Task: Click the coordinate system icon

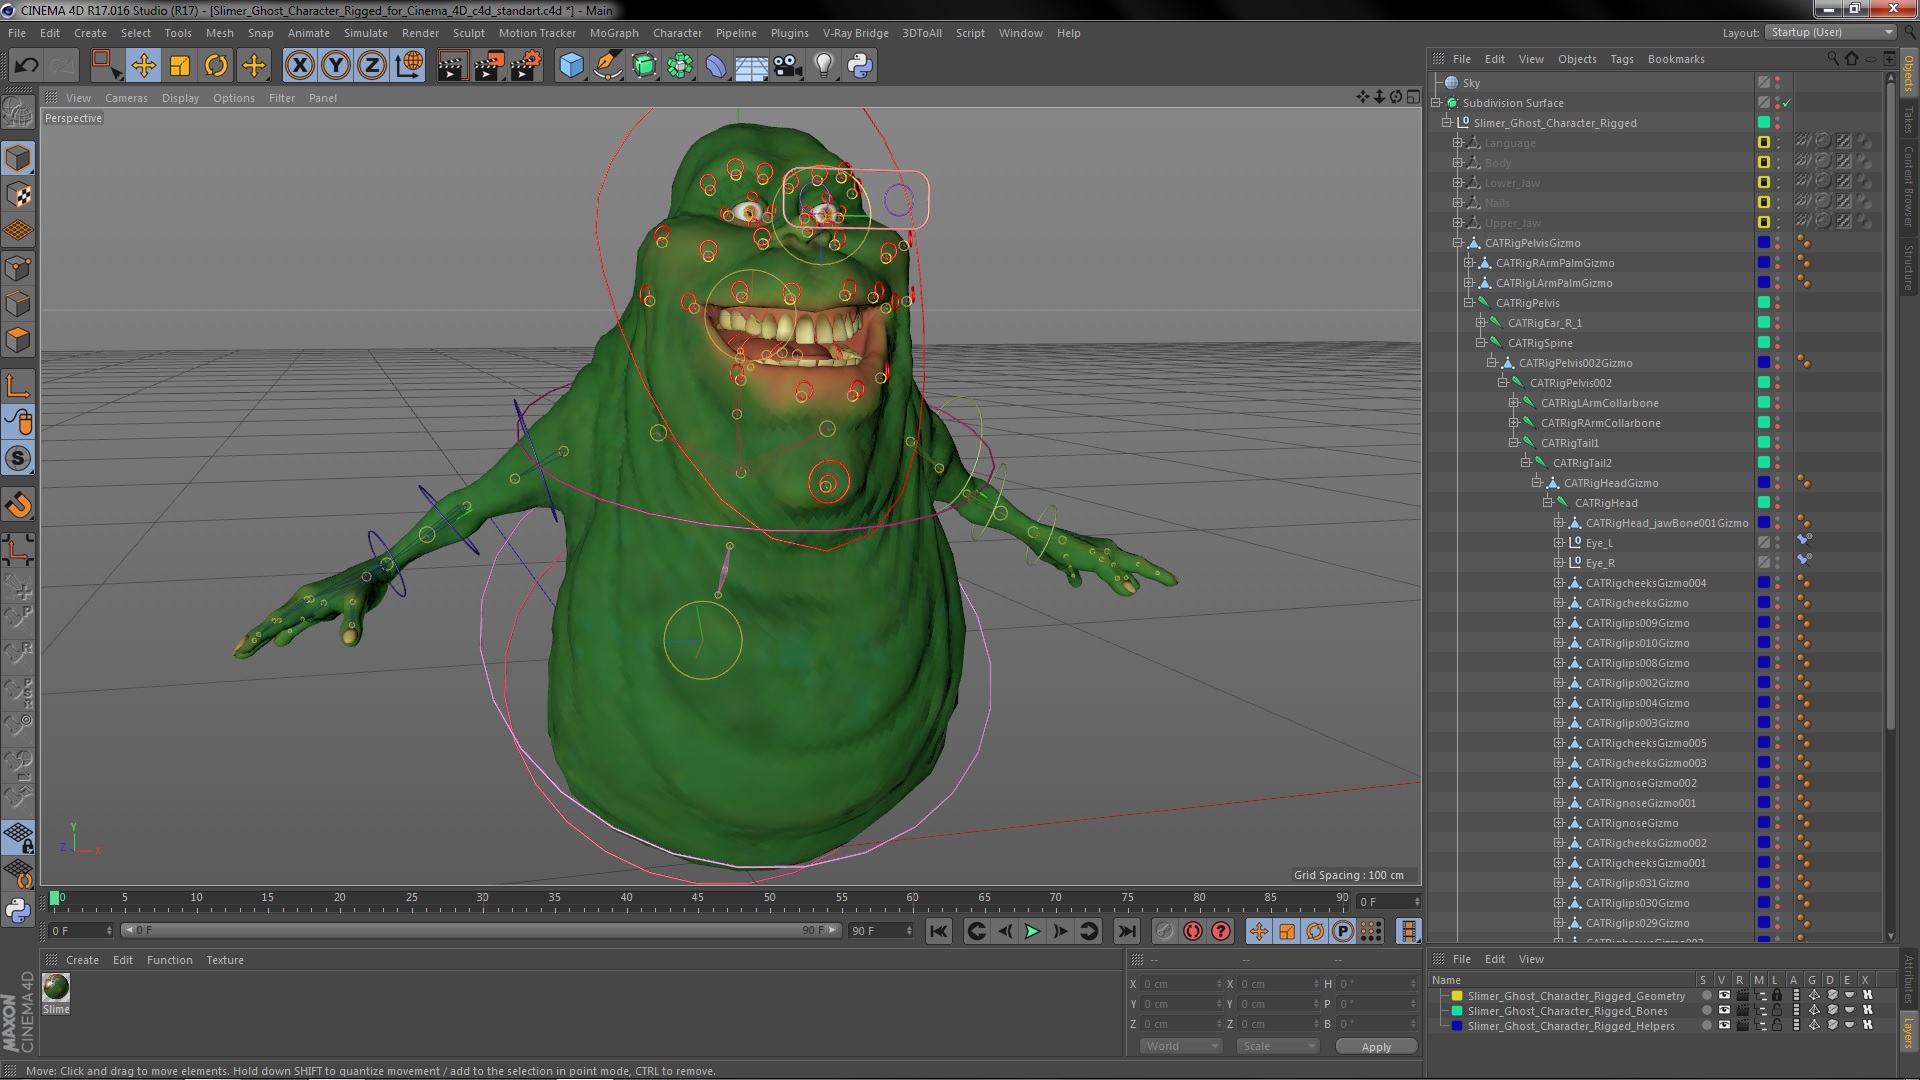Action: [x=409, y=66]
